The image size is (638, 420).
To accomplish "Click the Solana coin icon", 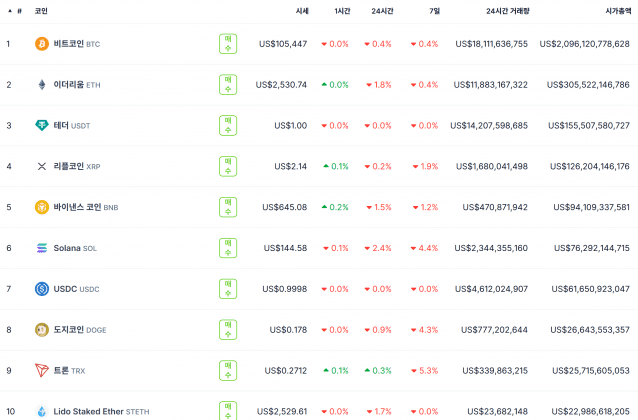I will click(x=42, y=248).
